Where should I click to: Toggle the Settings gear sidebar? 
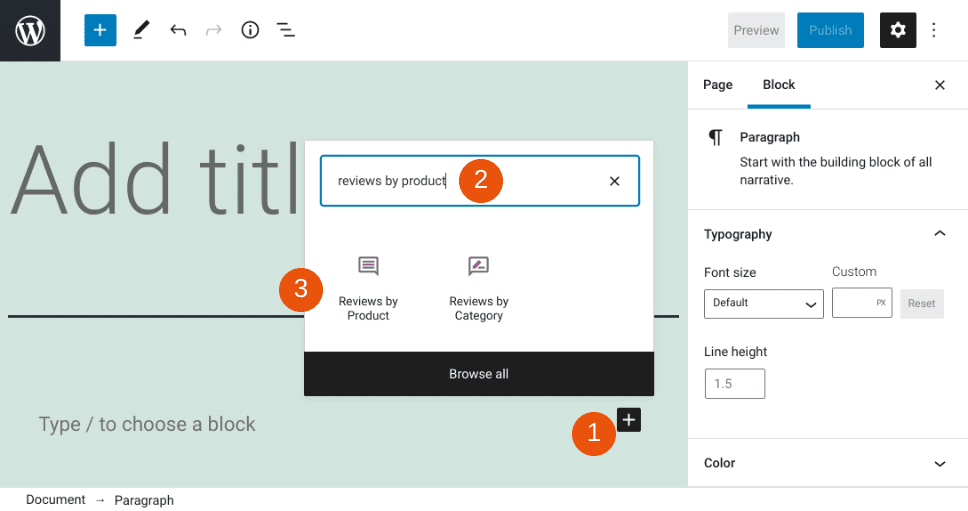(897, 30)
